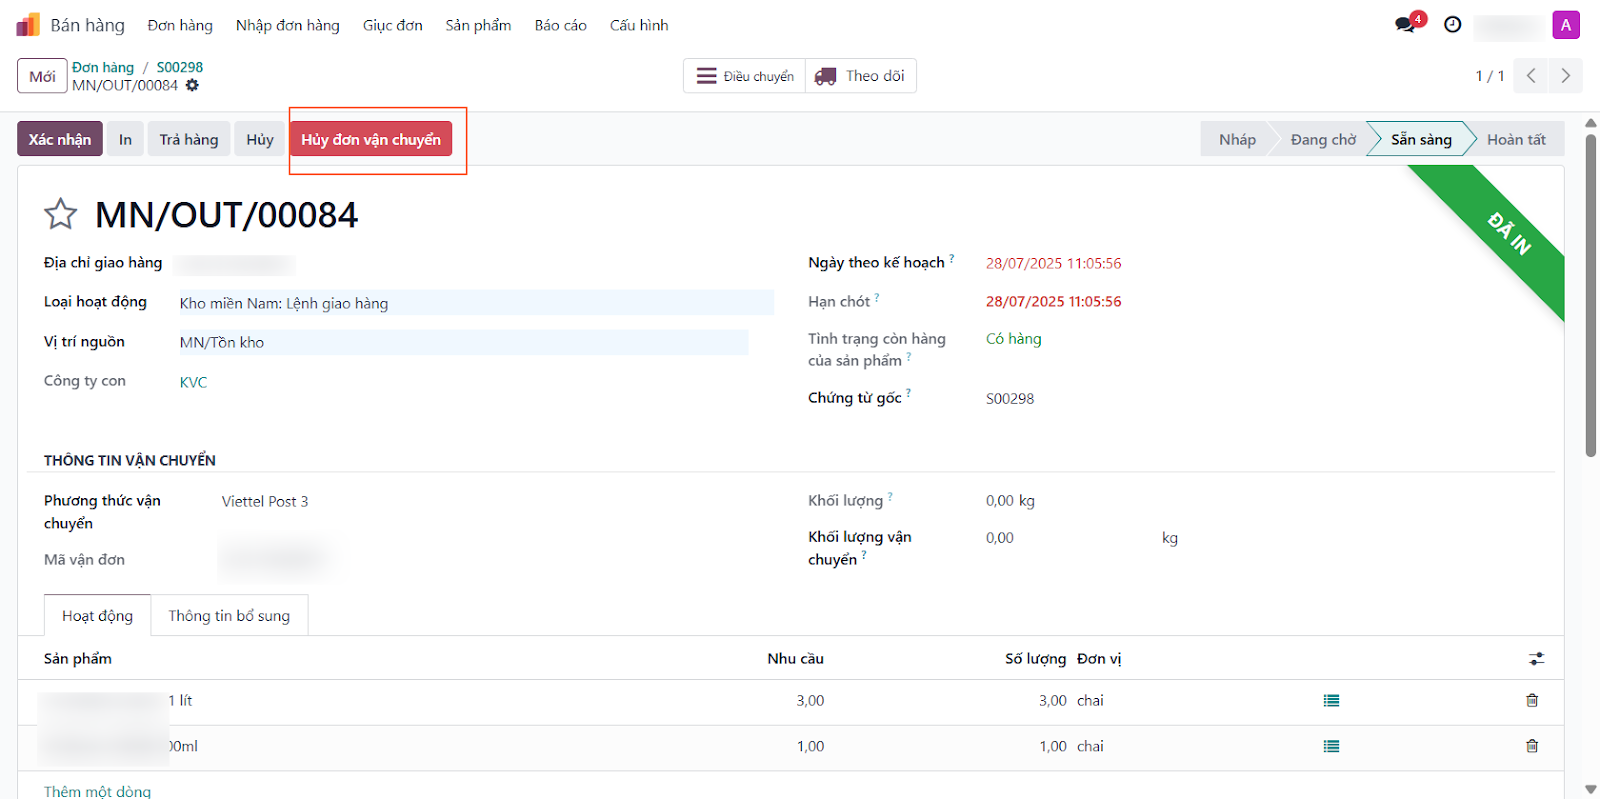Click the Hoàn tất status stage

pyautogui.click(x=1515, y=140)
